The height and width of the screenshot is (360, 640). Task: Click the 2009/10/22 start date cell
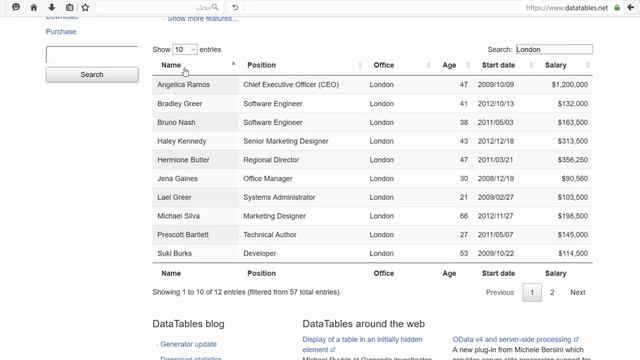(504, 253)
